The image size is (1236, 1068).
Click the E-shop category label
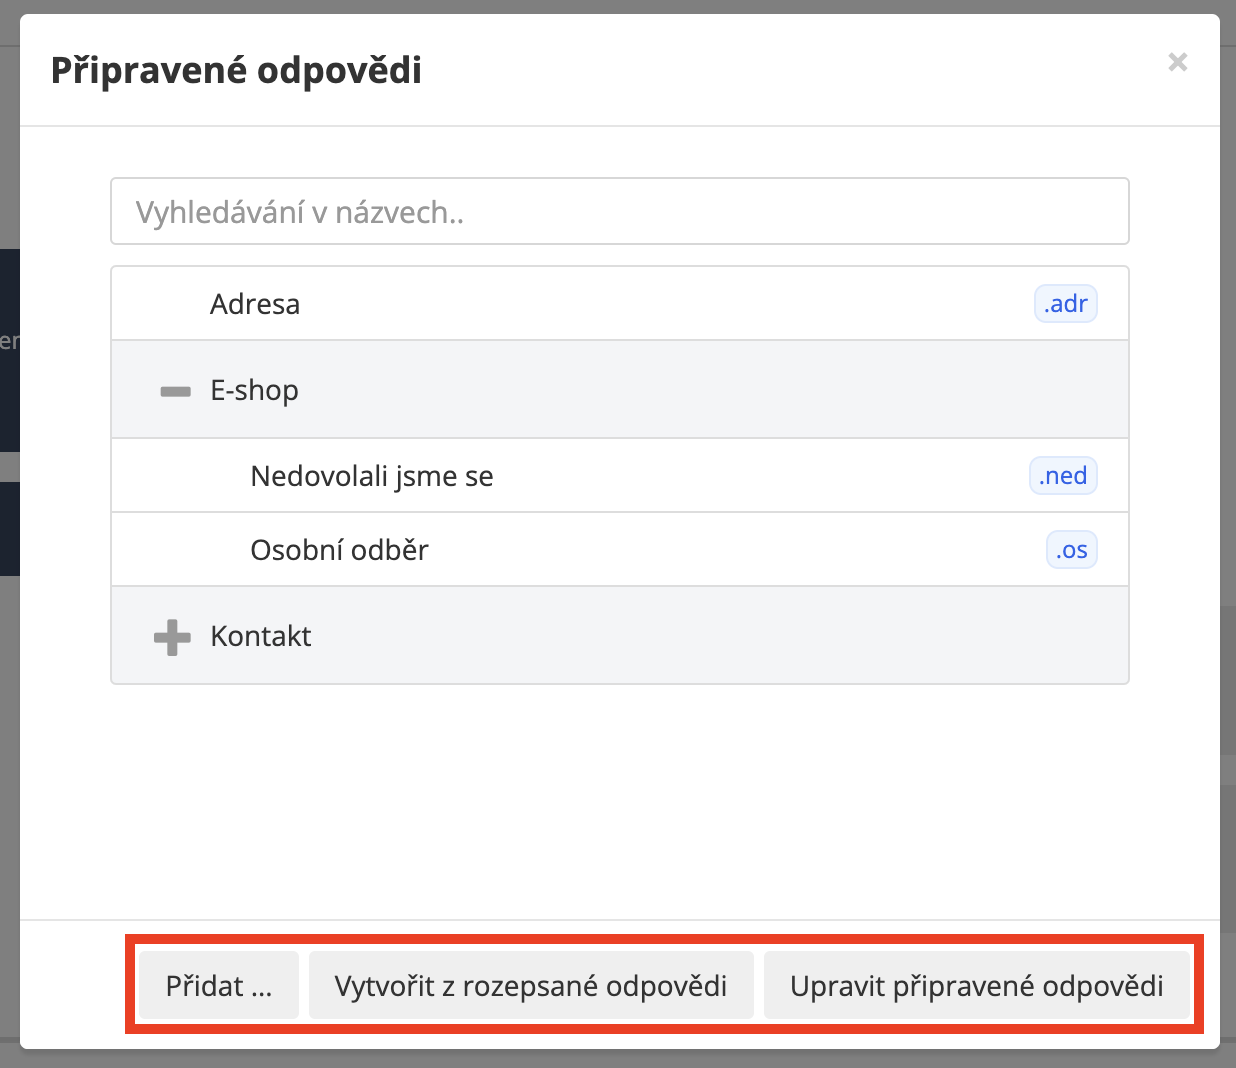[254, 390]
